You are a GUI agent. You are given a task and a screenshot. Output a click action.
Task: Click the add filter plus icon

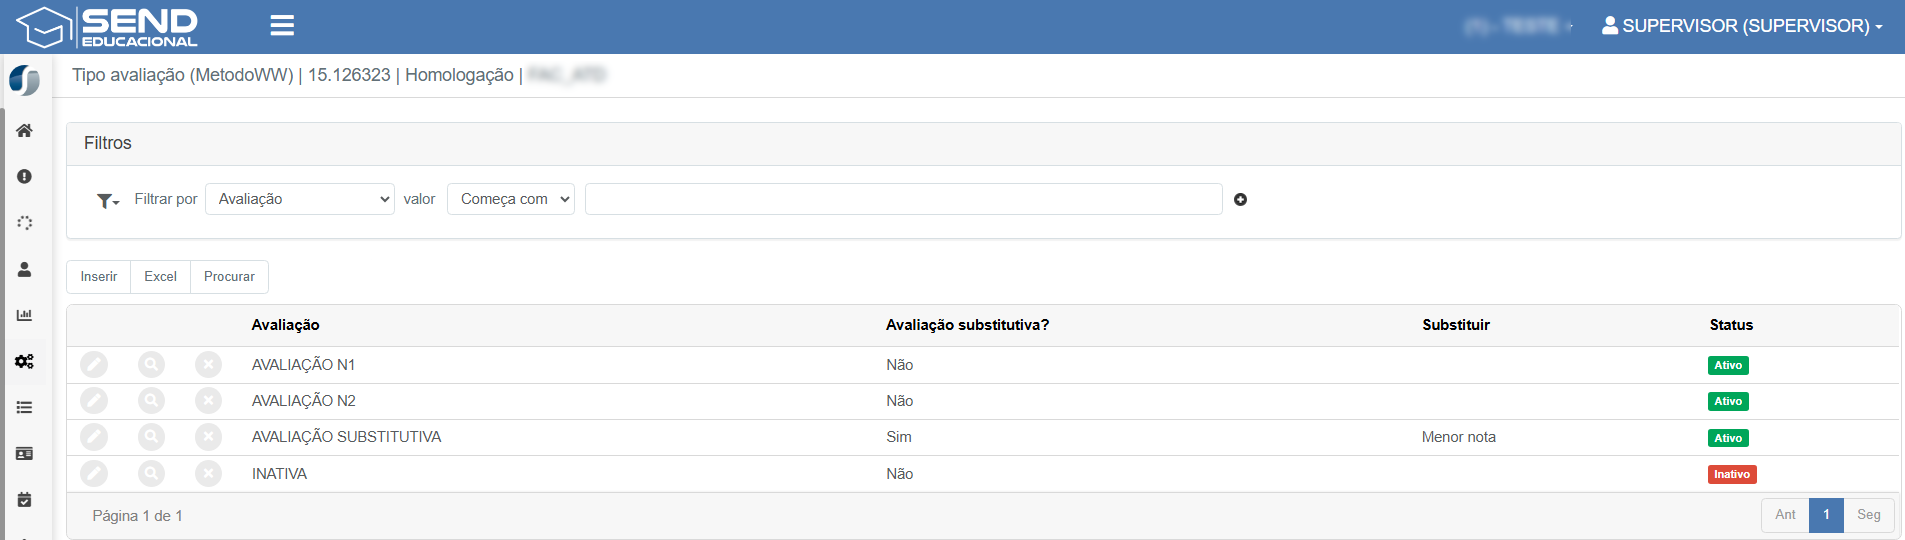[x=1240, y=200]
